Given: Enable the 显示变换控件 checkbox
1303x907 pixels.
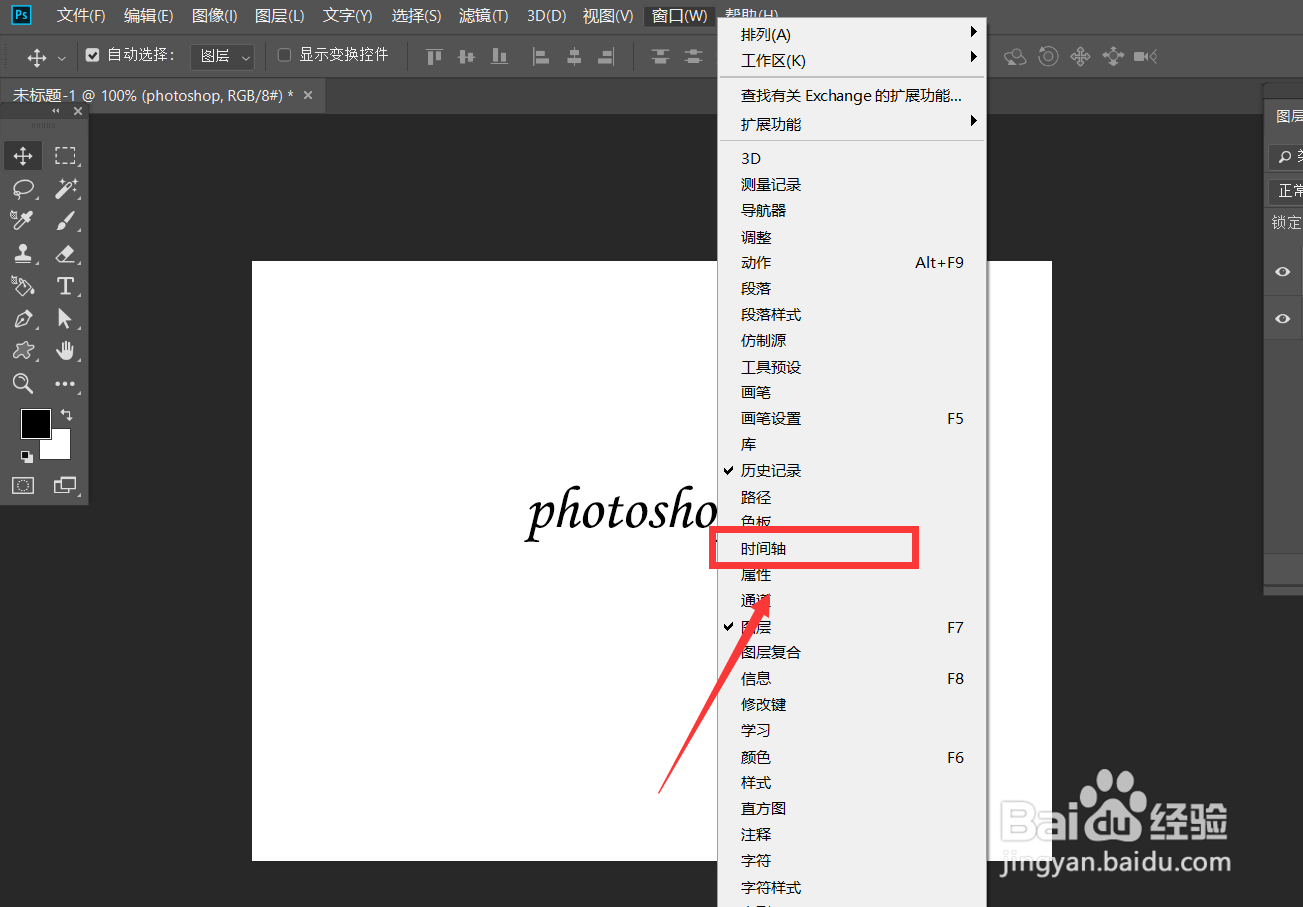Looking at the screenshot, I should click(x=284, y=55).
